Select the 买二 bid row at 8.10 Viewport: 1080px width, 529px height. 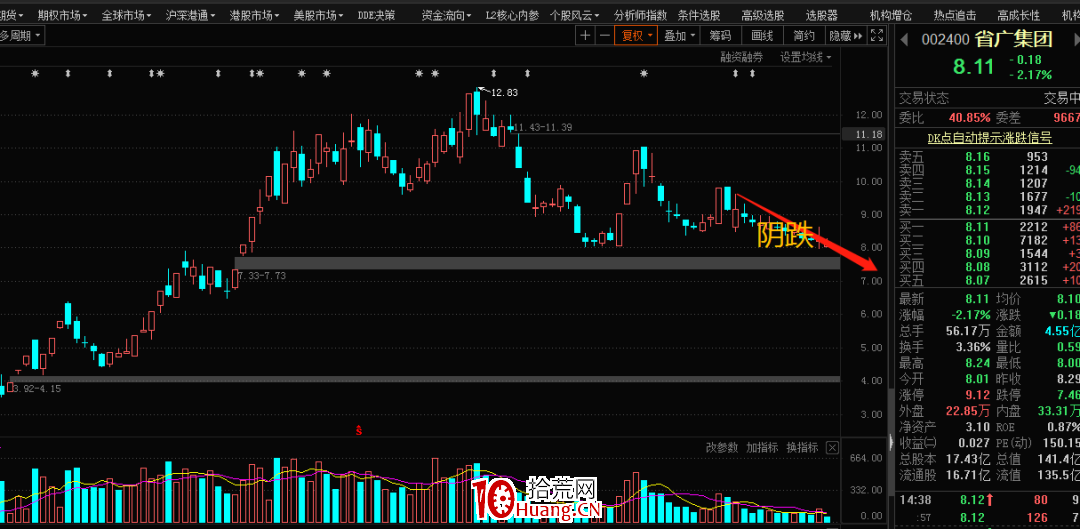(986, 240)
